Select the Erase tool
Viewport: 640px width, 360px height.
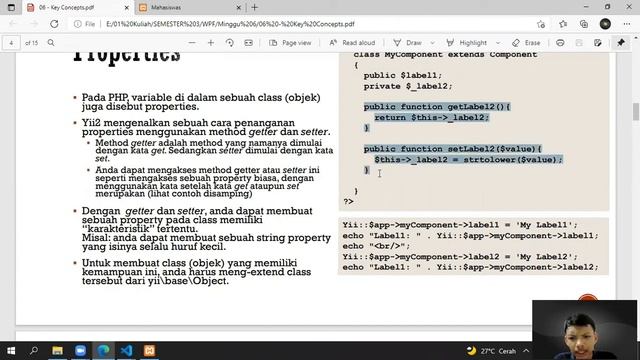(x=526, y=42)
